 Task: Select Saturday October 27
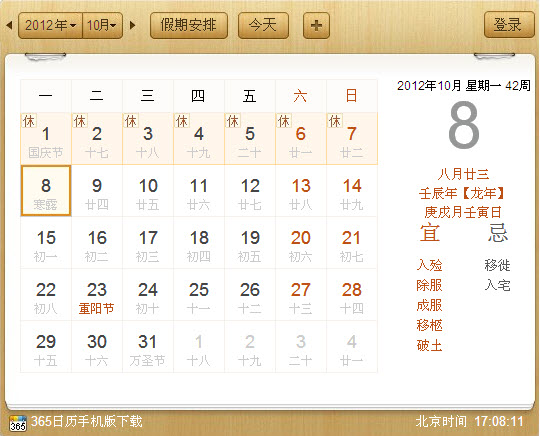(301, 295)
